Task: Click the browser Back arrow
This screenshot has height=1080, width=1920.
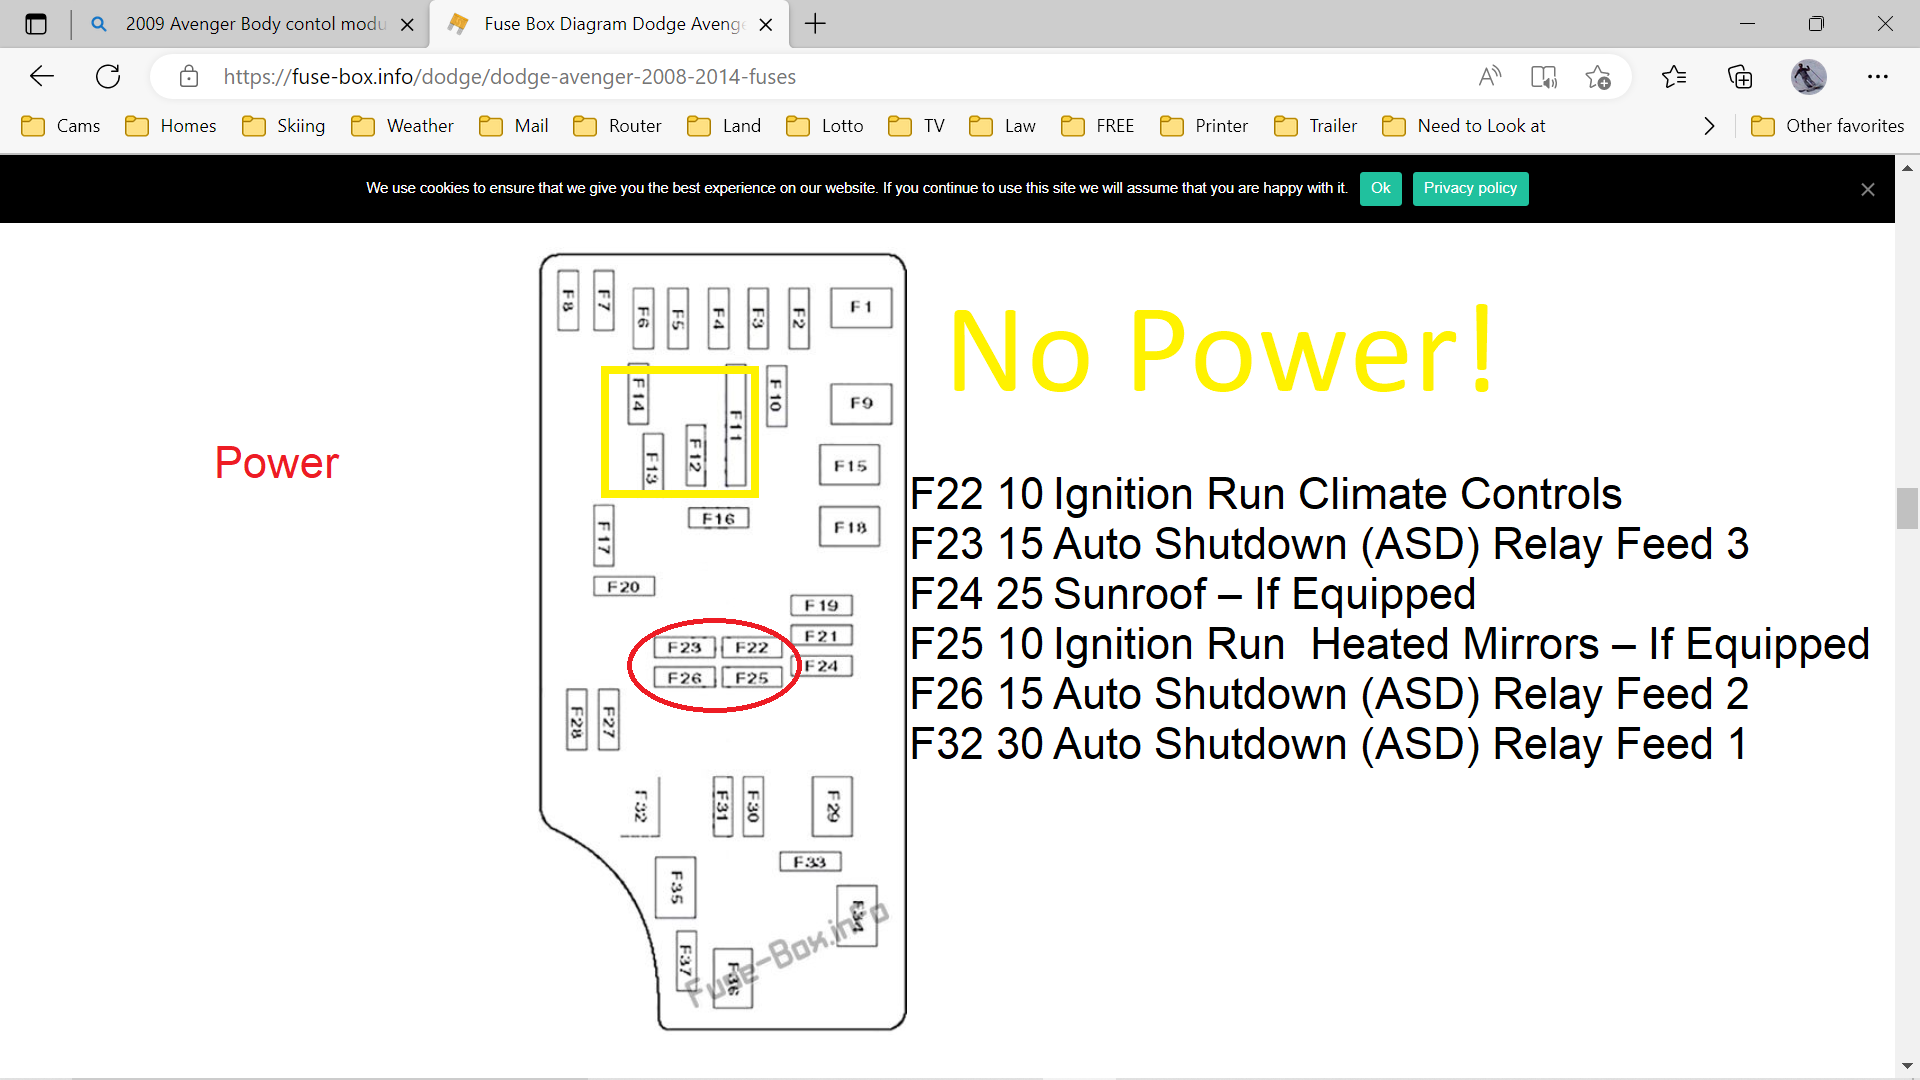Action: tap(42, 76)
